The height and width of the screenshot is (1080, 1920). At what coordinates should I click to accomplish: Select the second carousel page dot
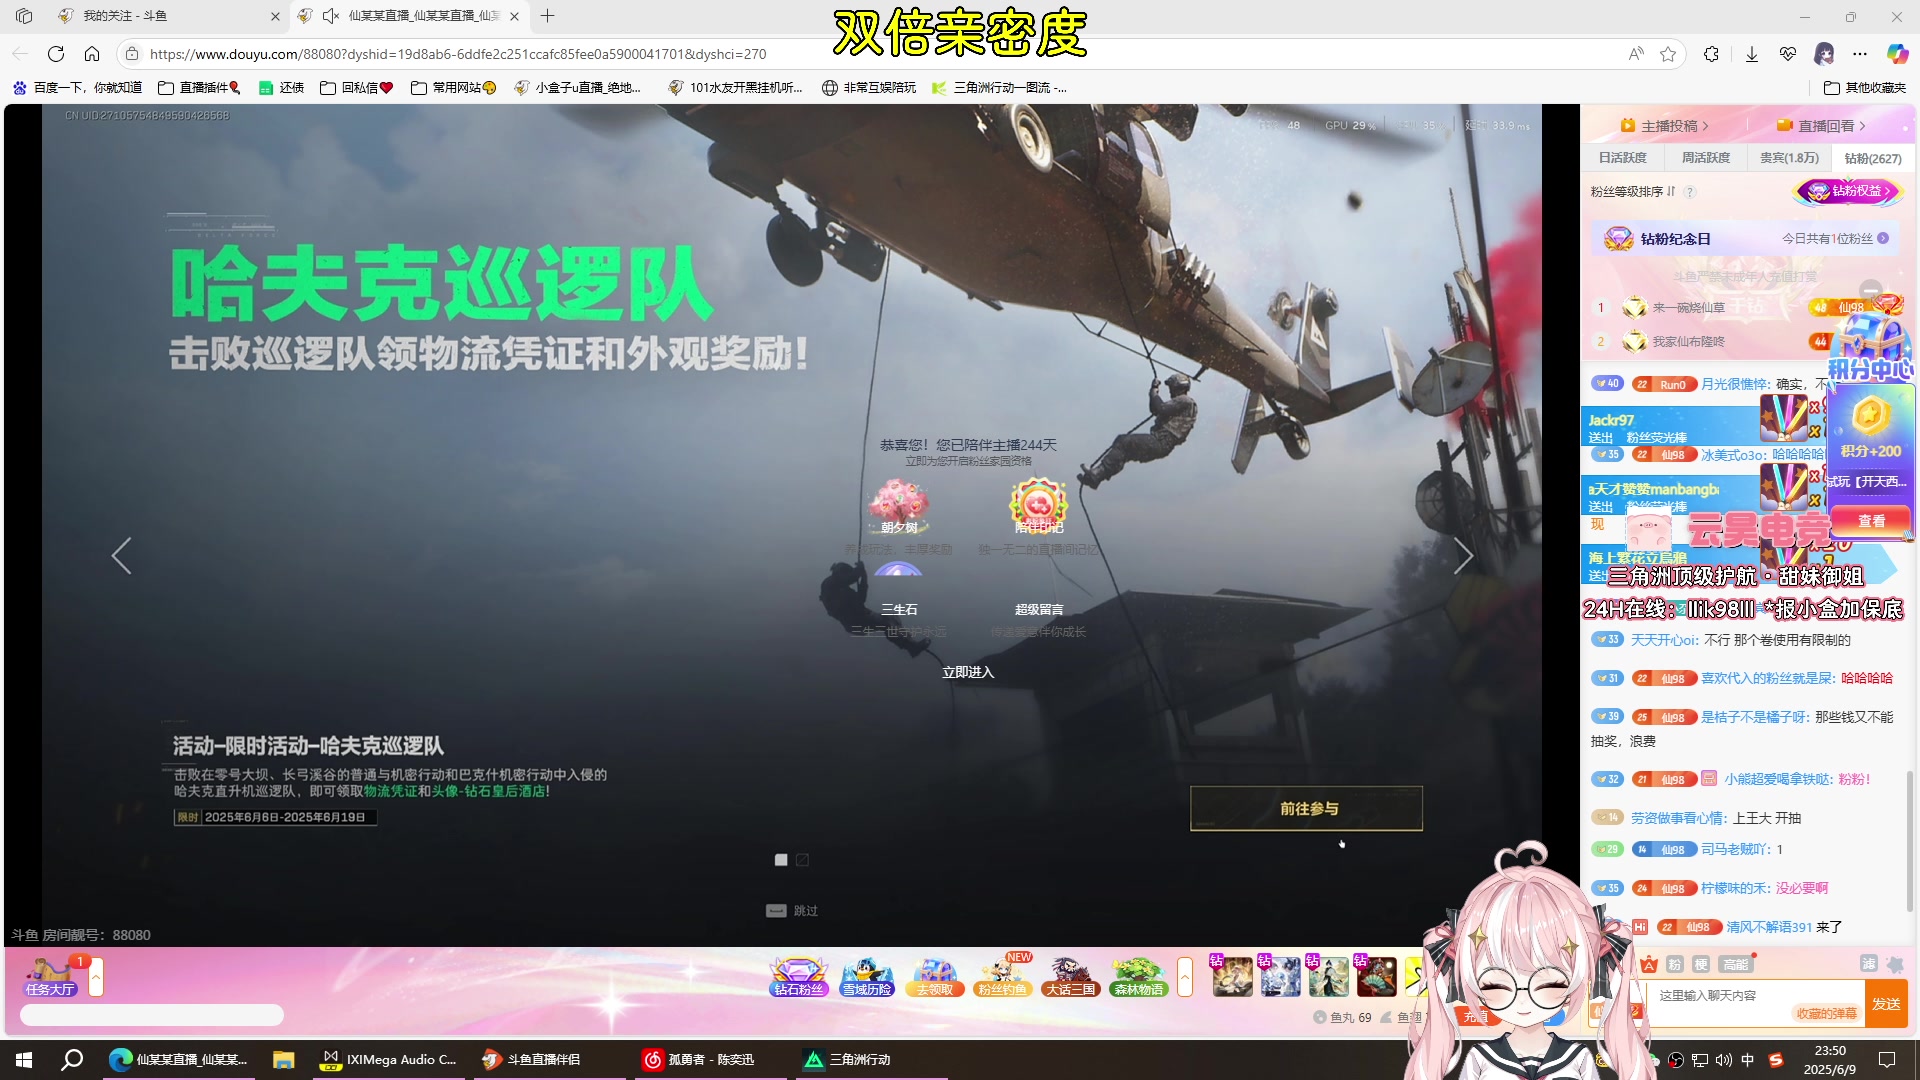coord(802,860)
